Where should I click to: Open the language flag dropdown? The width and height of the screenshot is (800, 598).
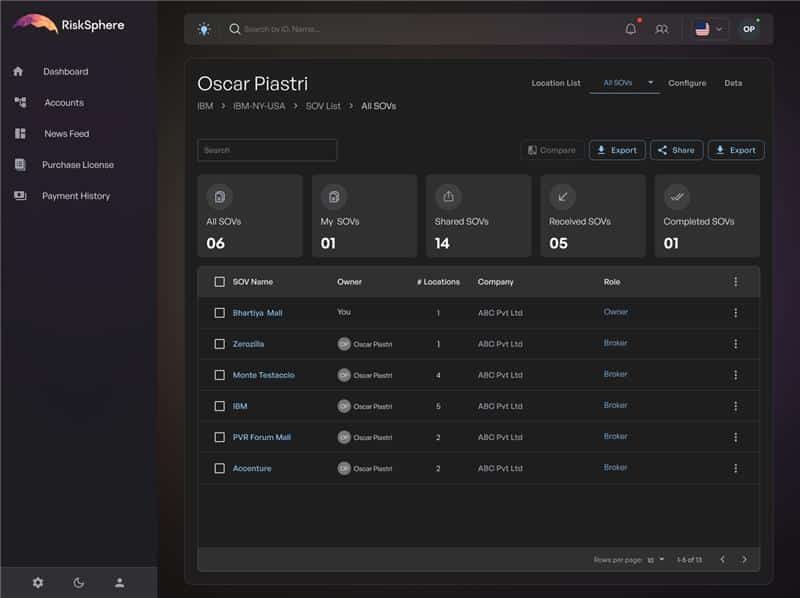pyautogui.click(x=708, y=29)
